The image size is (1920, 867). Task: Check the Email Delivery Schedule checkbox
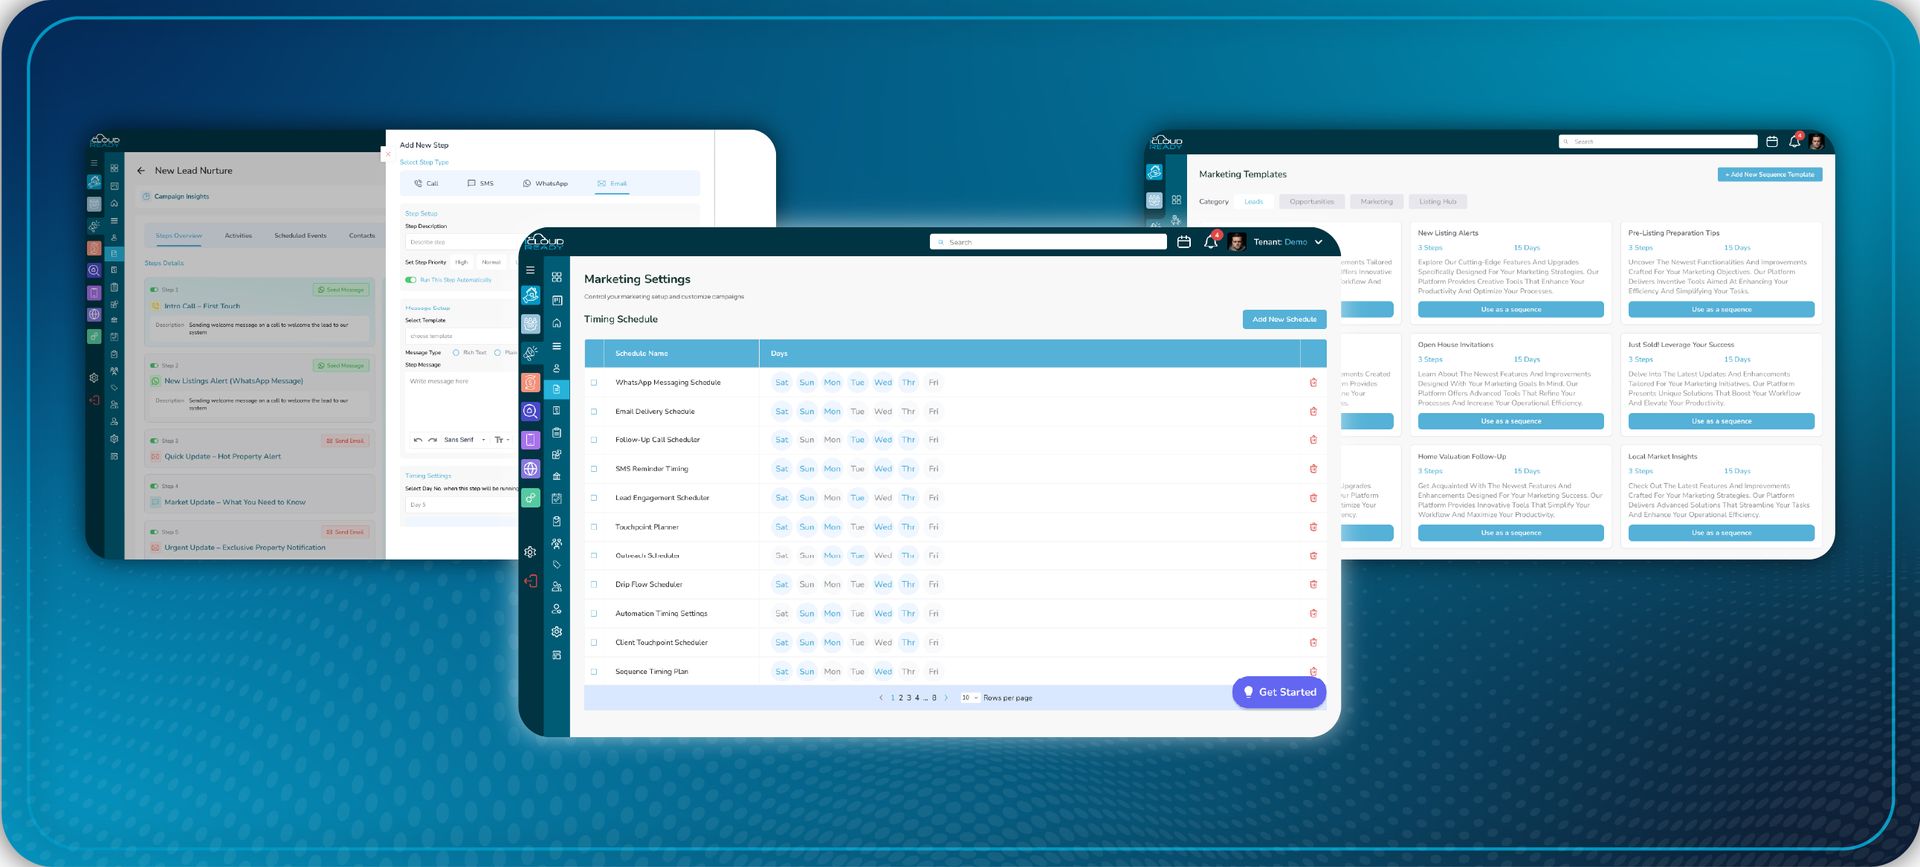[x=594, y=412]
